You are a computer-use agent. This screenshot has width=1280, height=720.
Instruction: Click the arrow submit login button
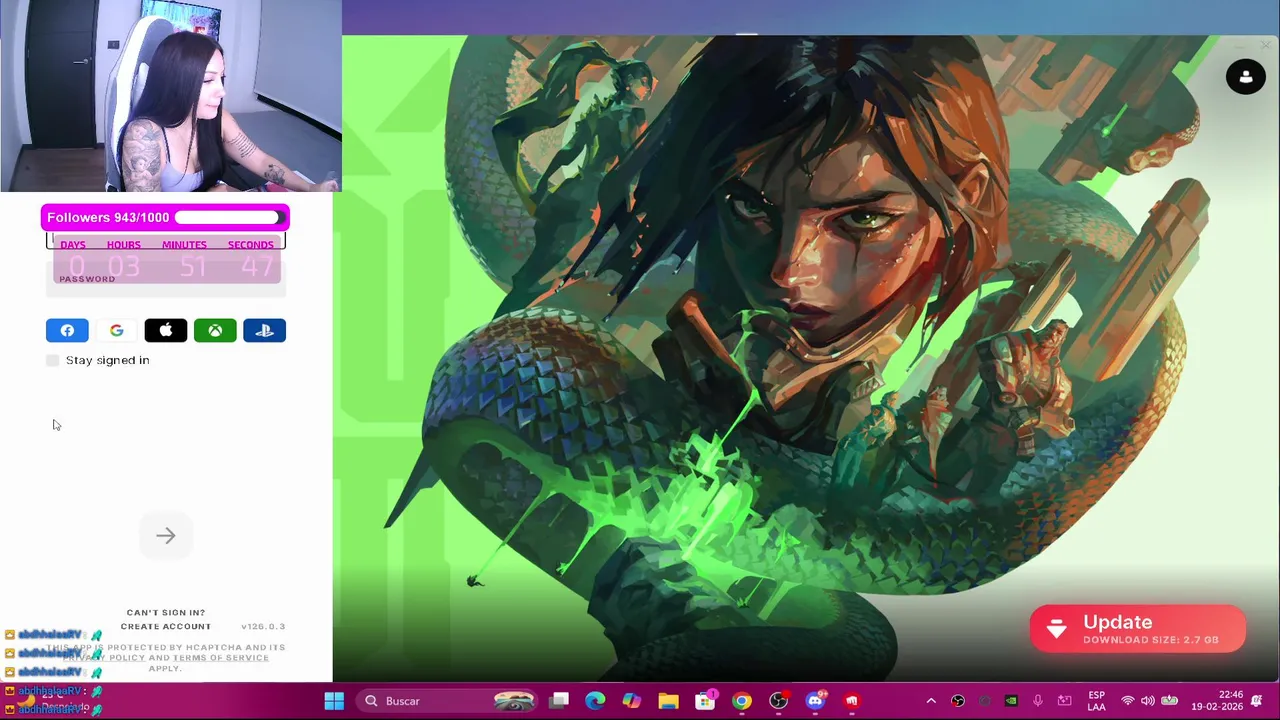point(166,536)
